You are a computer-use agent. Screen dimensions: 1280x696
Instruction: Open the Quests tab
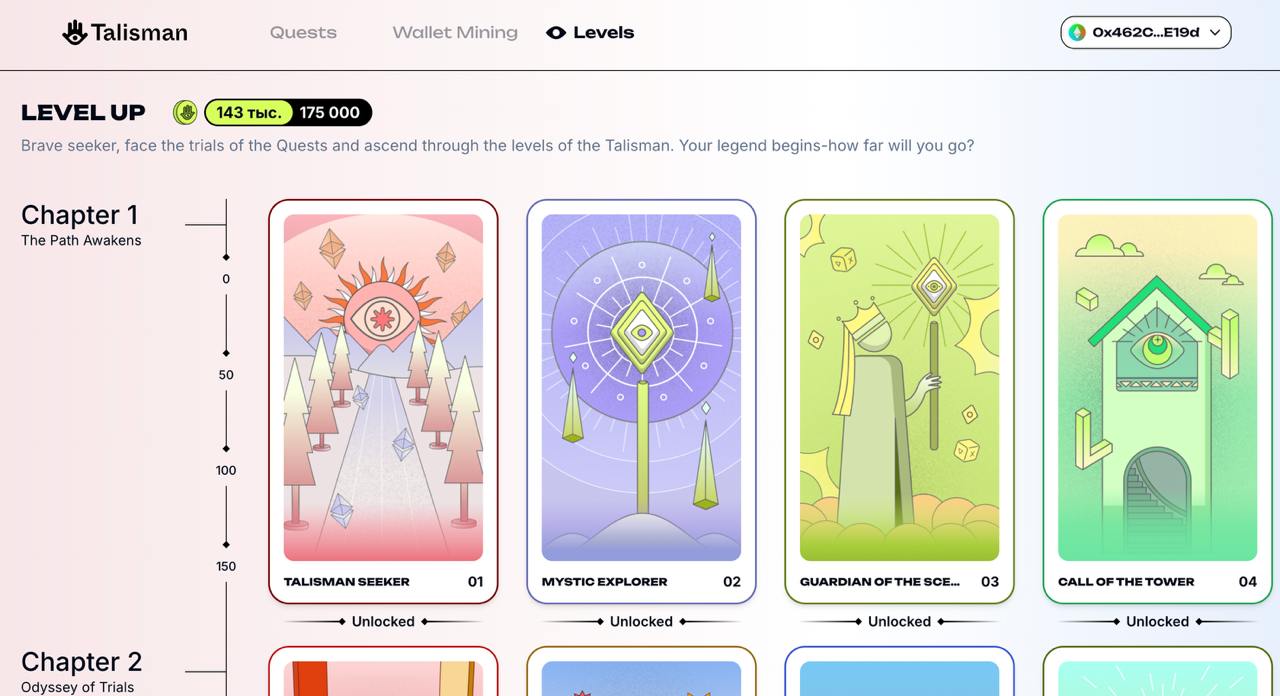pos(303,33)
